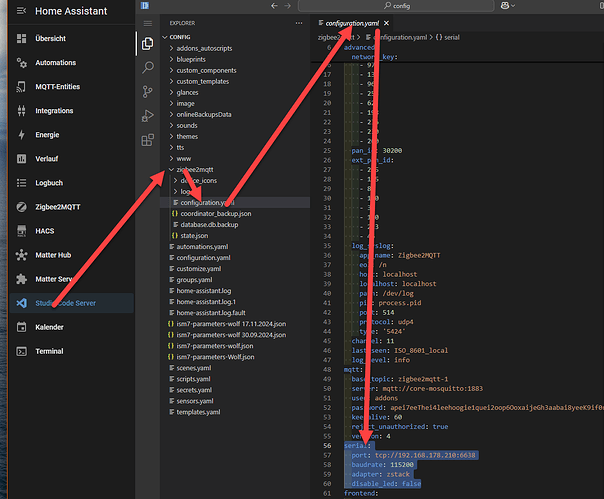Expand the themes folder

(171, 136)
